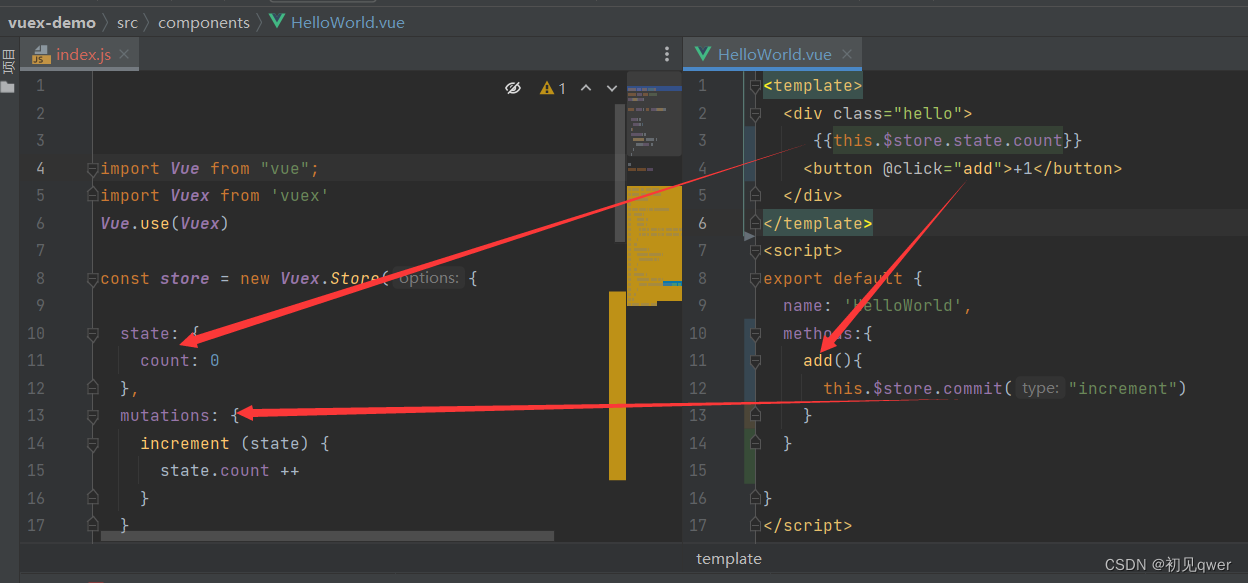Click 'count: 0' in the state block
1248x583 pixels.
179,360
